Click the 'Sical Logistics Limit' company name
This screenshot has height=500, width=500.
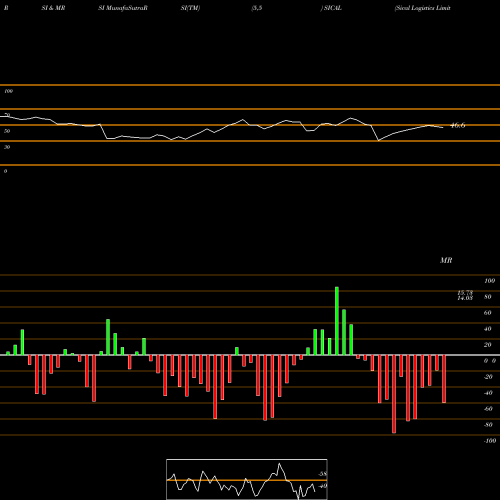[x=422, y=8]
